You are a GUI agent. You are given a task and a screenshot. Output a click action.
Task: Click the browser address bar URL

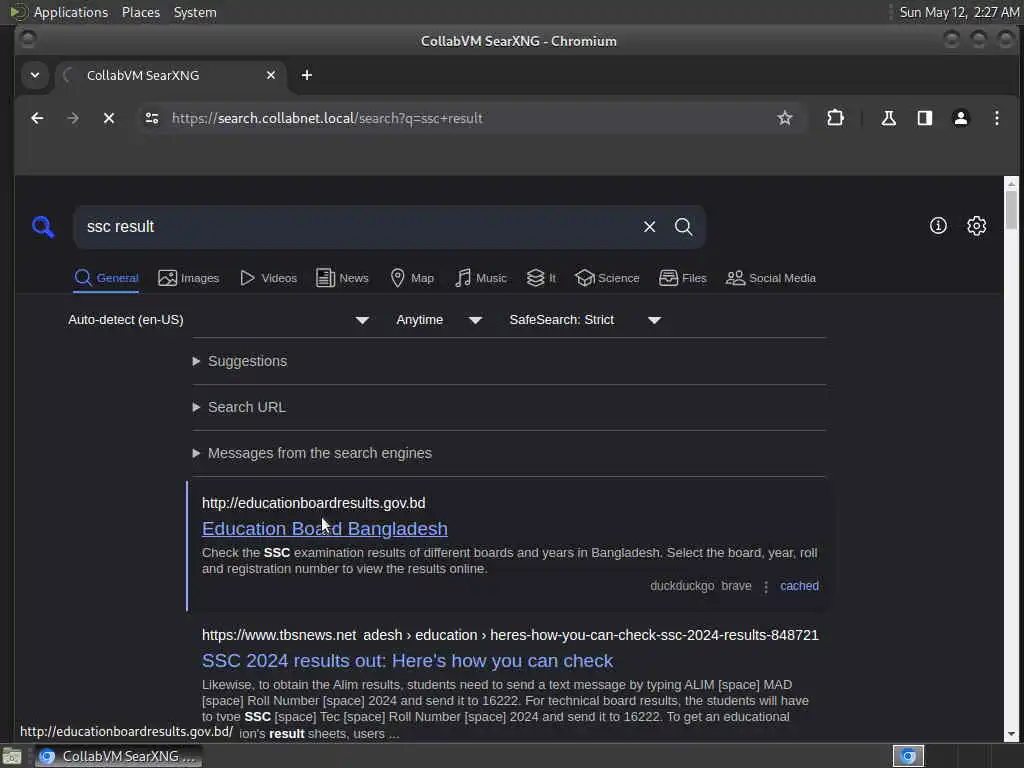pyautogui.click(x=327, y=118)
